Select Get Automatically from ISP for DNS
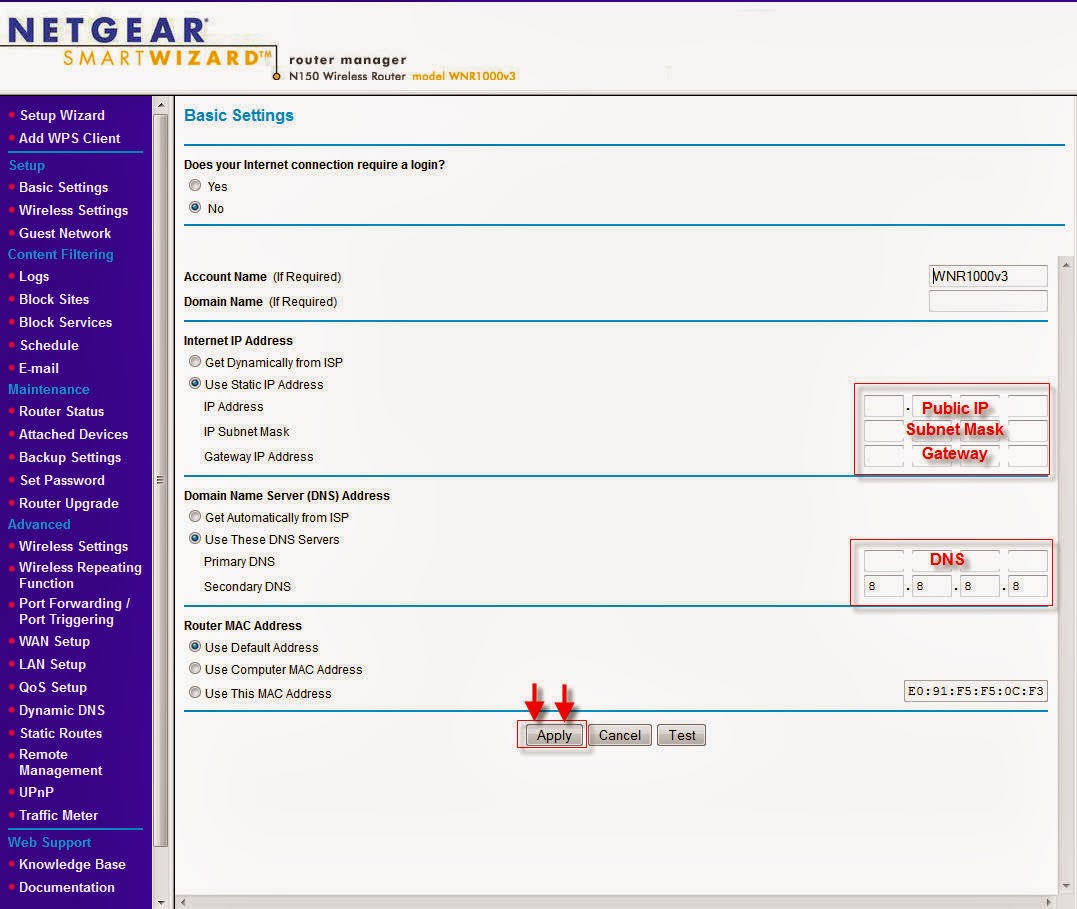Screen dimensions: 1077x909 [x=195, y=517]
